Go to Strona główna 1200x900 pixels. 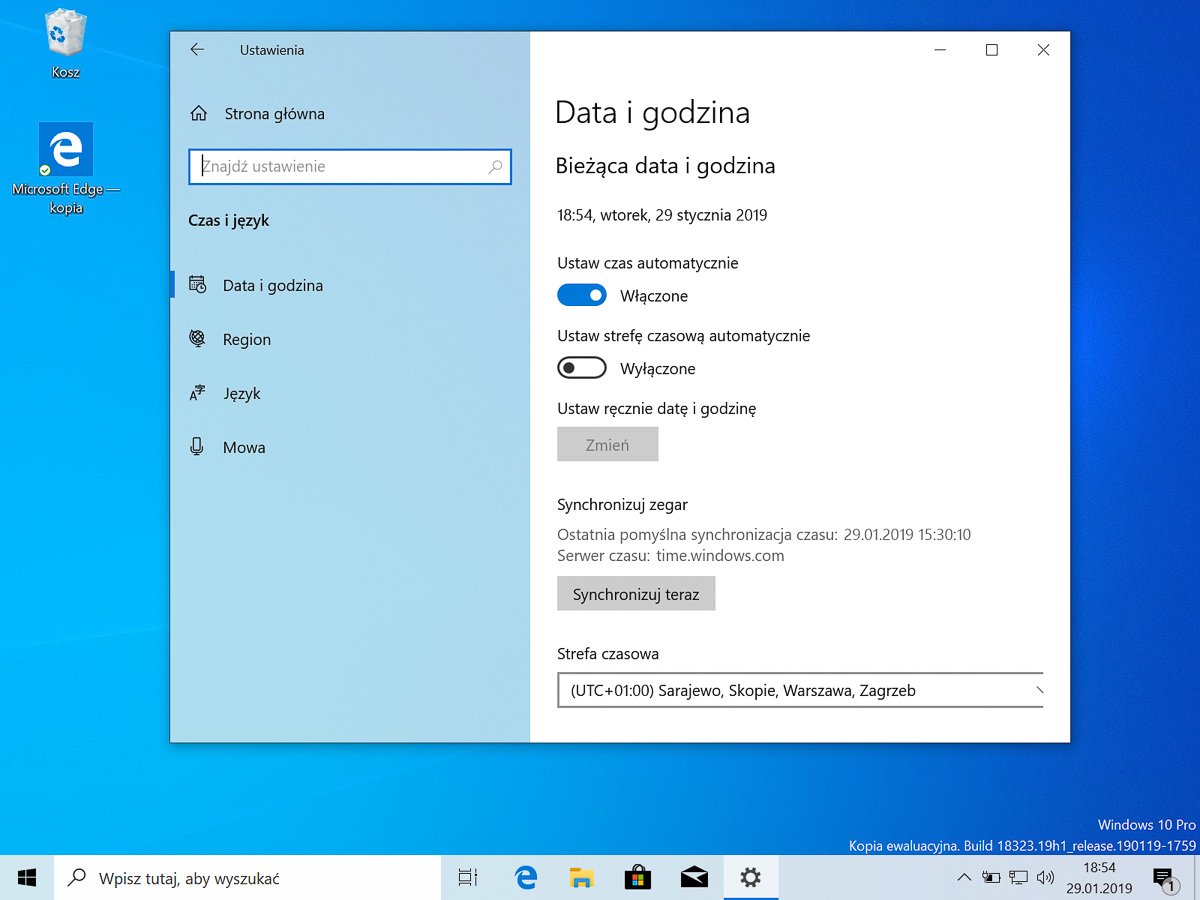pos(274,114)
